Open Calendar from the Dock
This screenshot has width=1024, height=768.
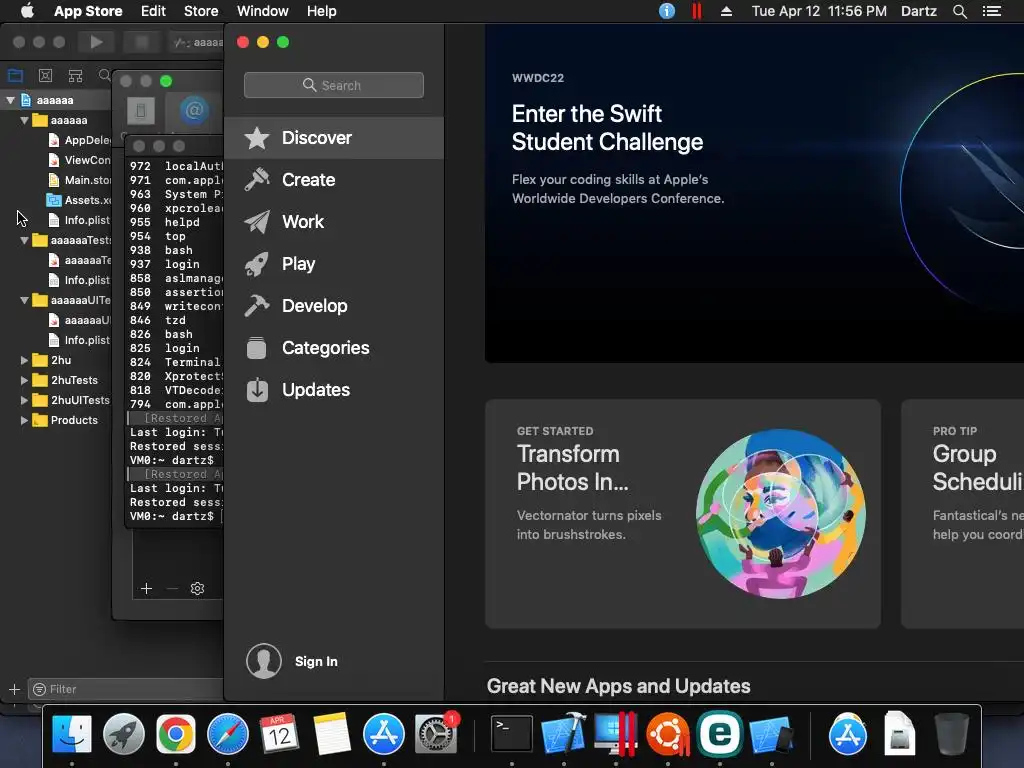280,733
